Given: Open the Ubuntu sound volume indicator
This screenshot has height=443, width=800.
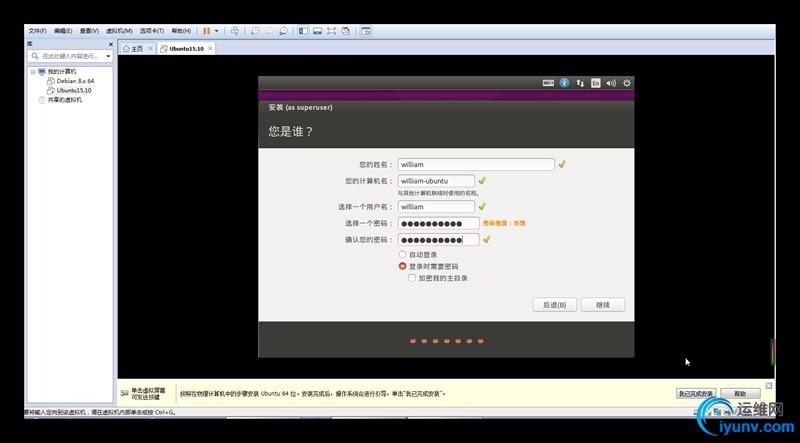Looking at the screenshot, I should tap(611, 83).
